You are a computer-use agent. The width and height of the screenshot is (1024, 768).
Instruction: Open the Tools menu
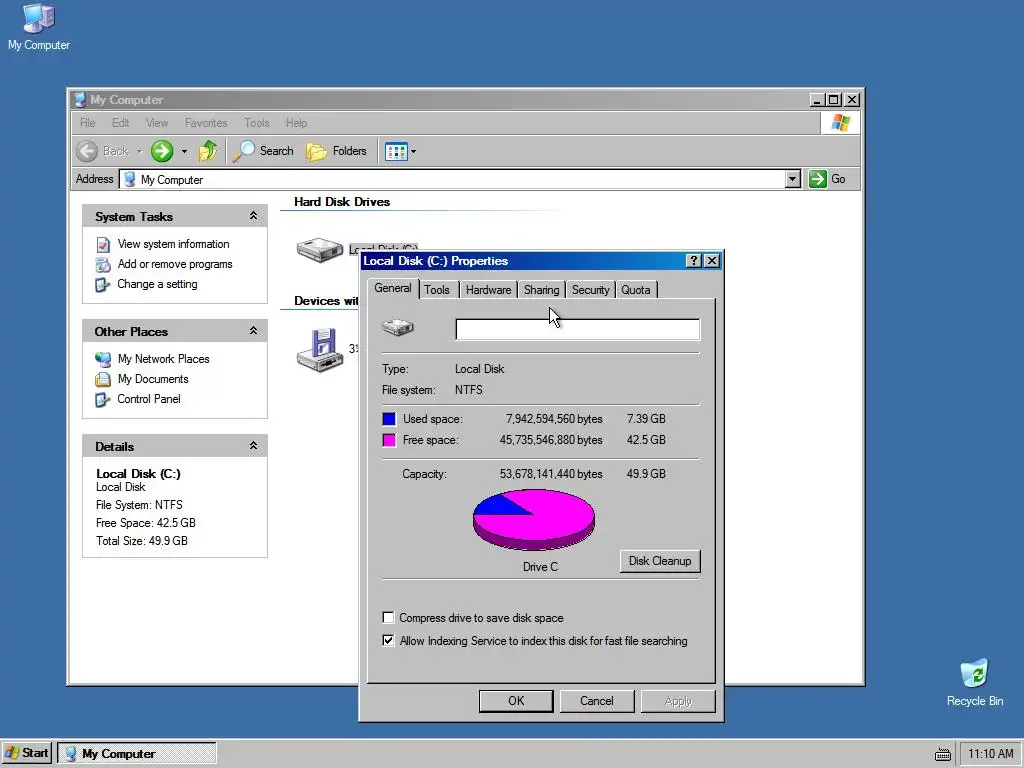coord(257,123)
